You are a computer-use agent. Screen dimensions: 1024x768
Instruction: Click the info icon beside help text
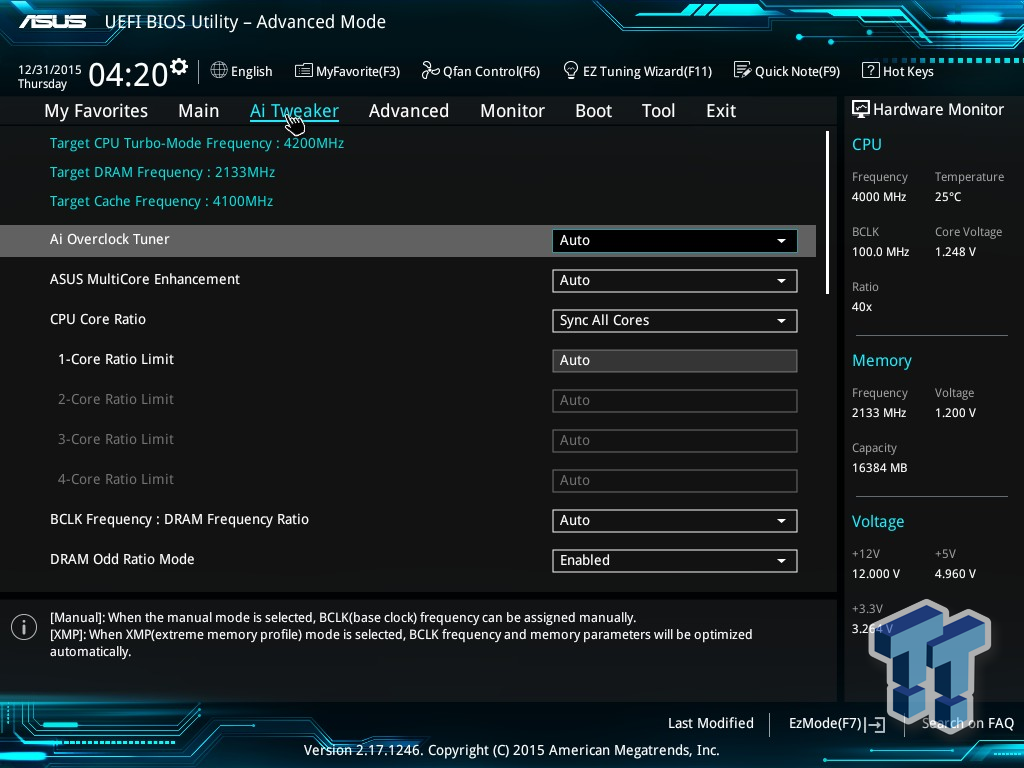coord(24,628)
